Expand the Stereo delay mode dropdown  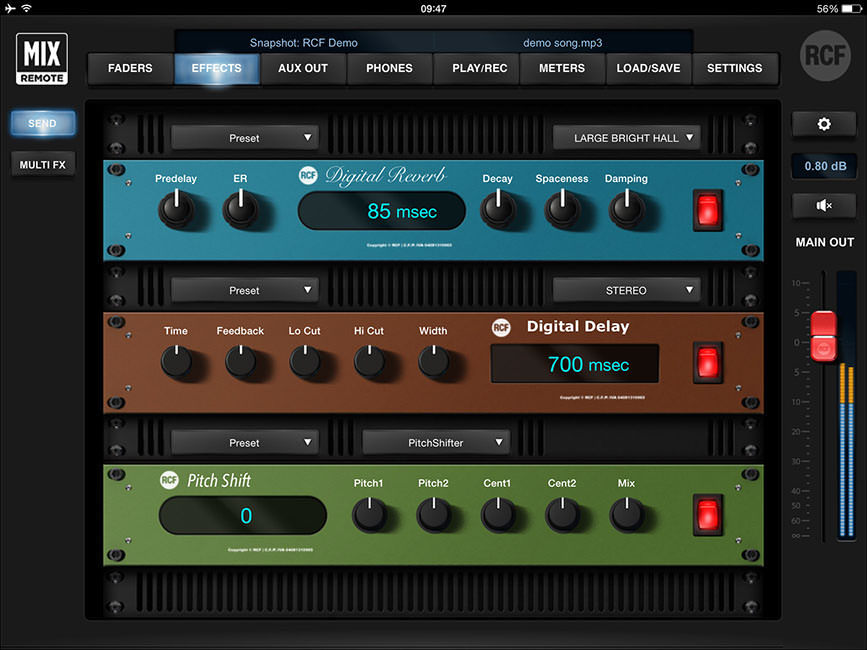pos(626,290)
